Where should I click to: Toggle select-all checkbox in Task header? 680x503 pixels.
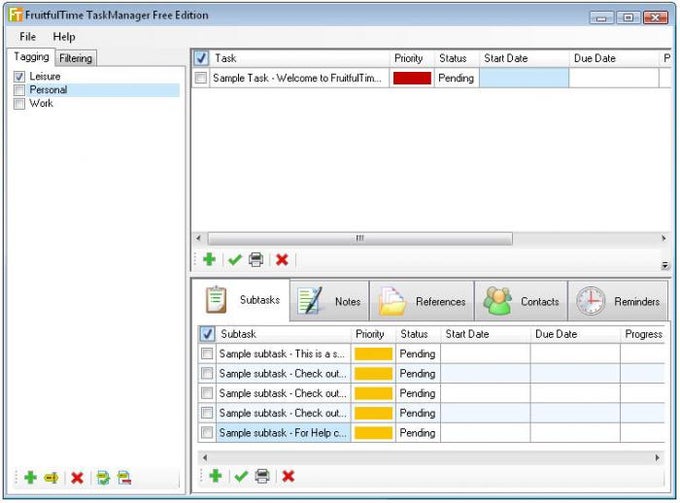201,58
